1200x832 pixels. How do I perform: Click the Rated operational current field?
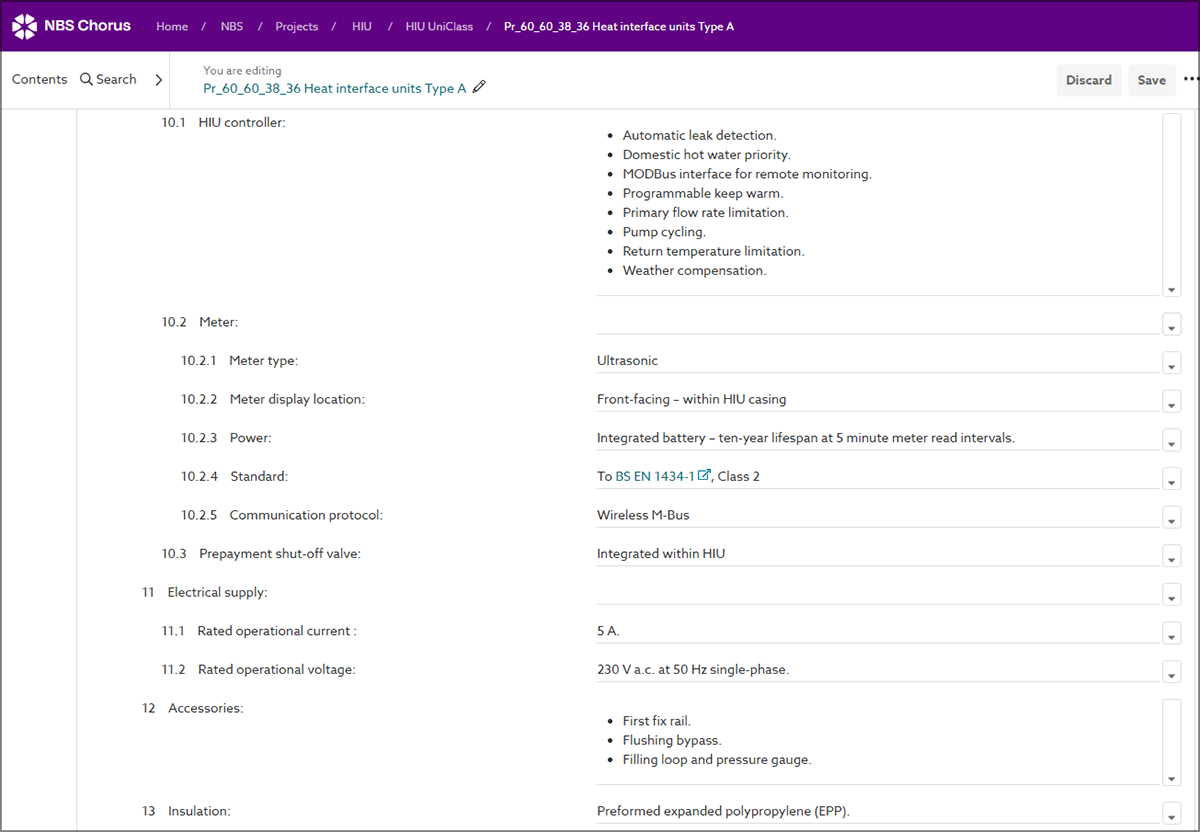coord(876,632)
